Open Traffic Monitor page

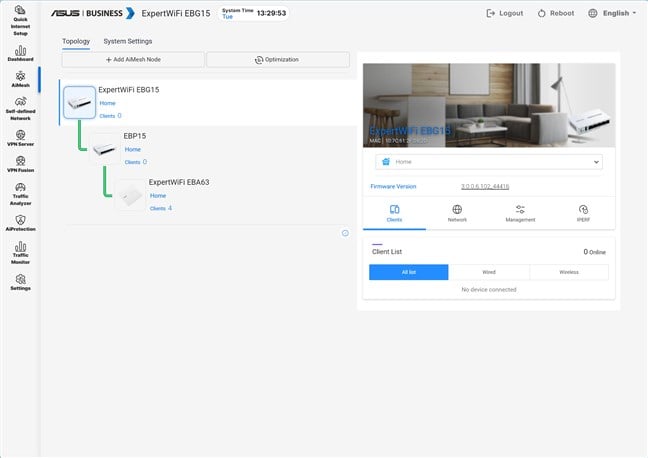(20, 253)
